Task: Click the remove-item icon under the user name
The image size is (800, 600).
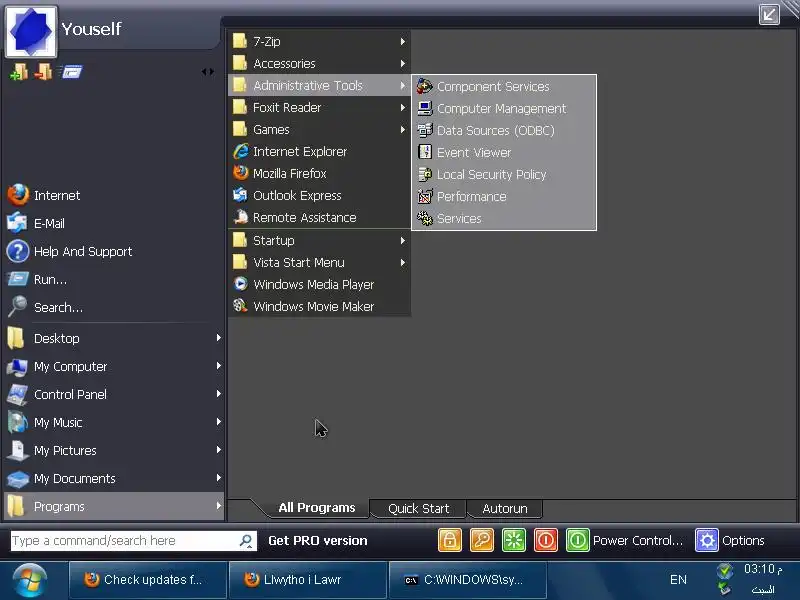Action: (x=43, y=72)
